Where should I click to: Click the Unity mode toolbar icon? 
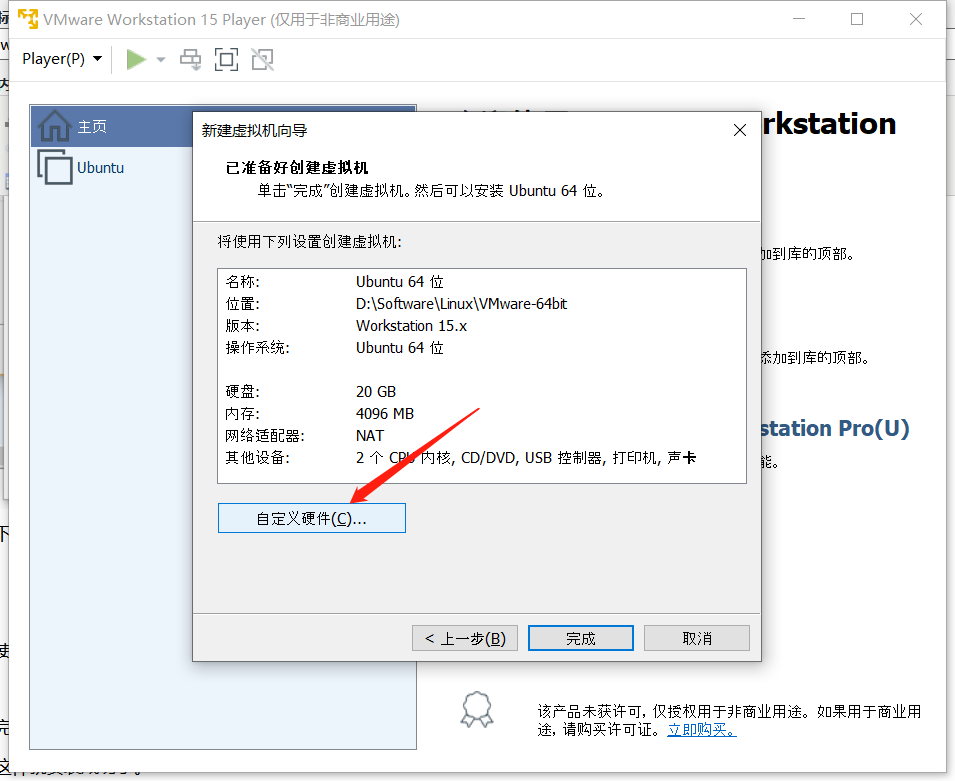point(263,59)
